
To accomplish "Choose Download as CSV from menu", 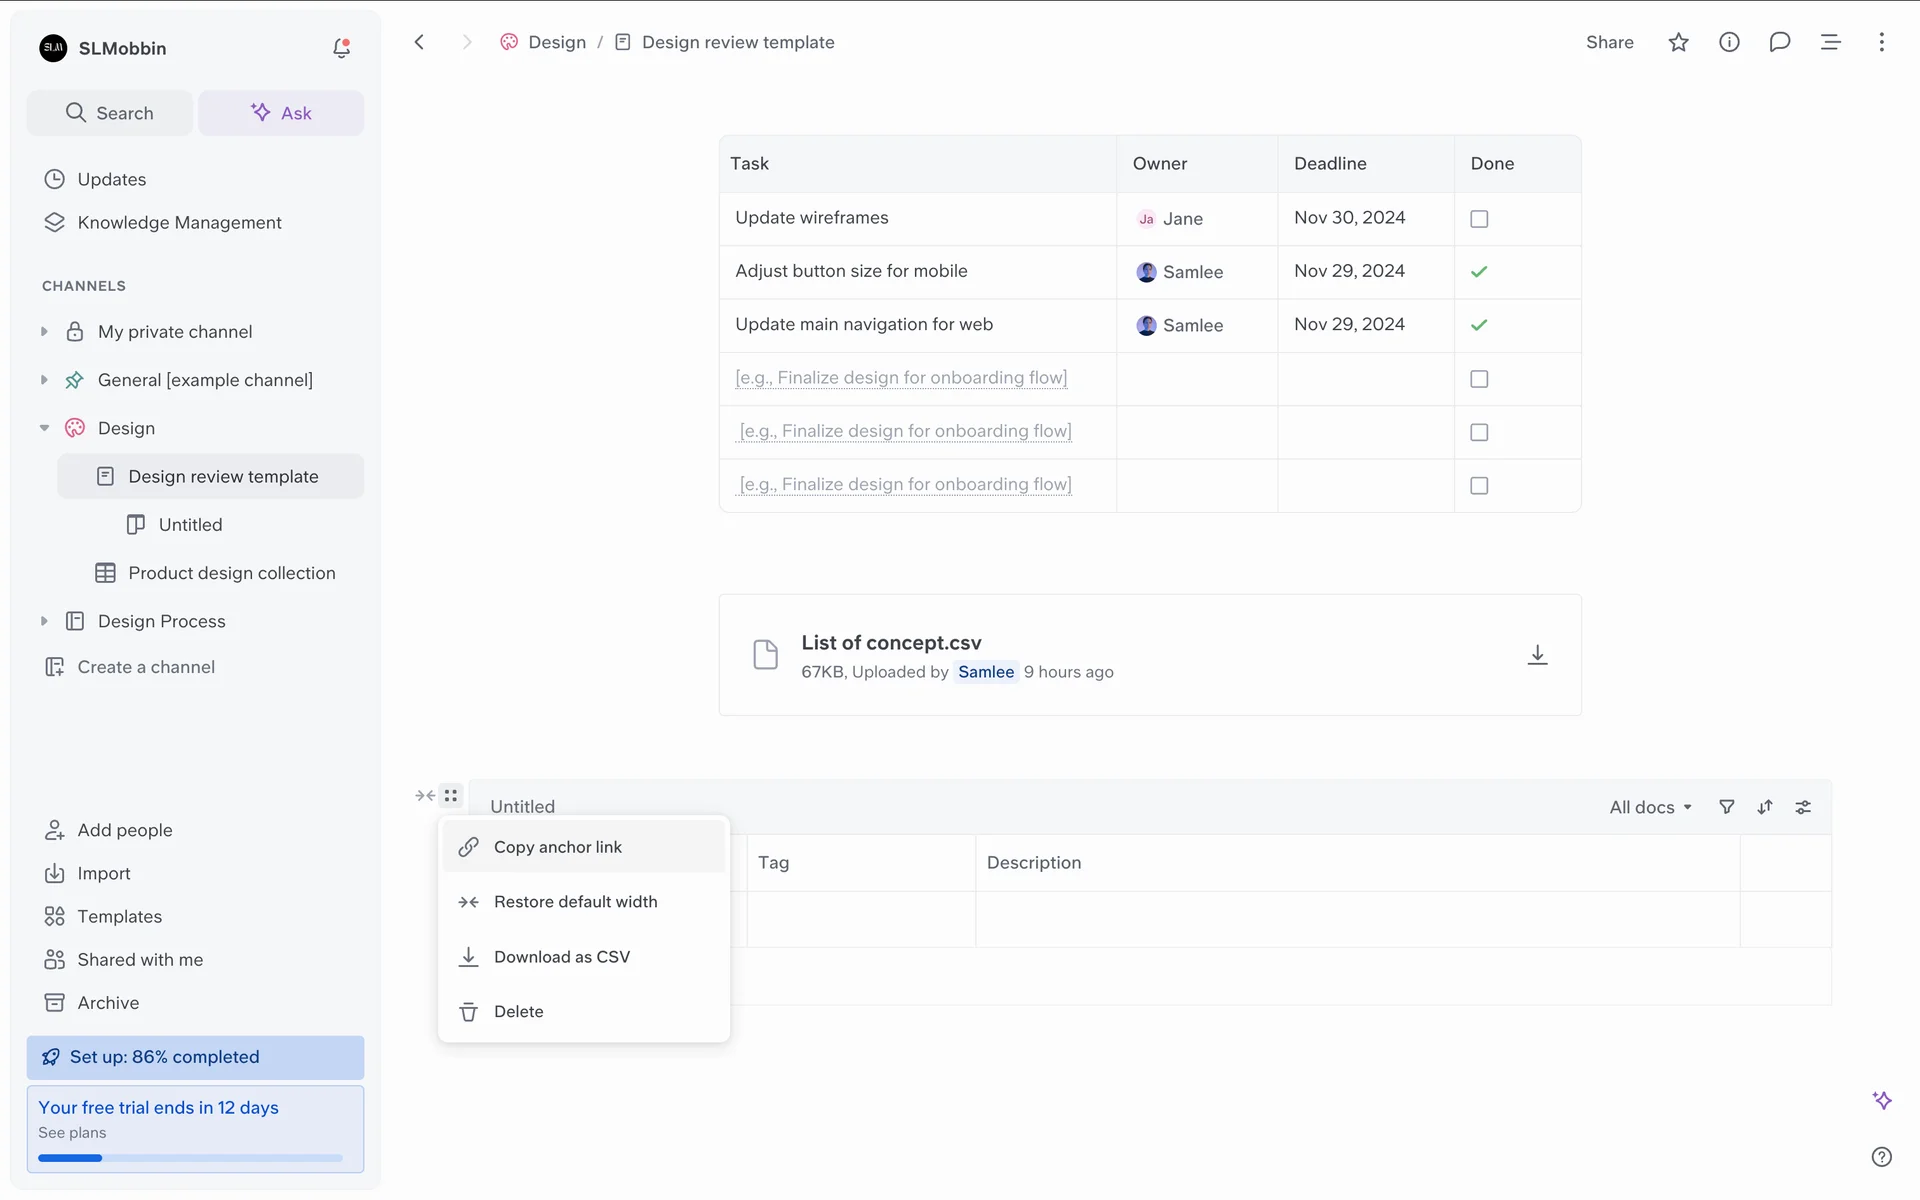I will click(562, 957).
